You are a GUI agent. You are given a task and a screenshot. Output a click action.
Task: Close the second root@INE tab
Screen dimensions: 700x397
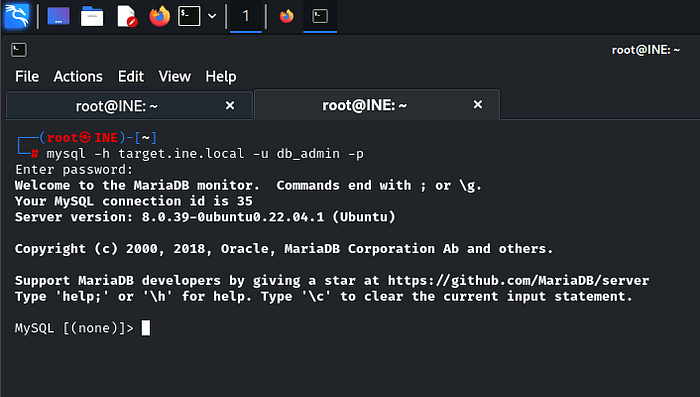point(478,104)
